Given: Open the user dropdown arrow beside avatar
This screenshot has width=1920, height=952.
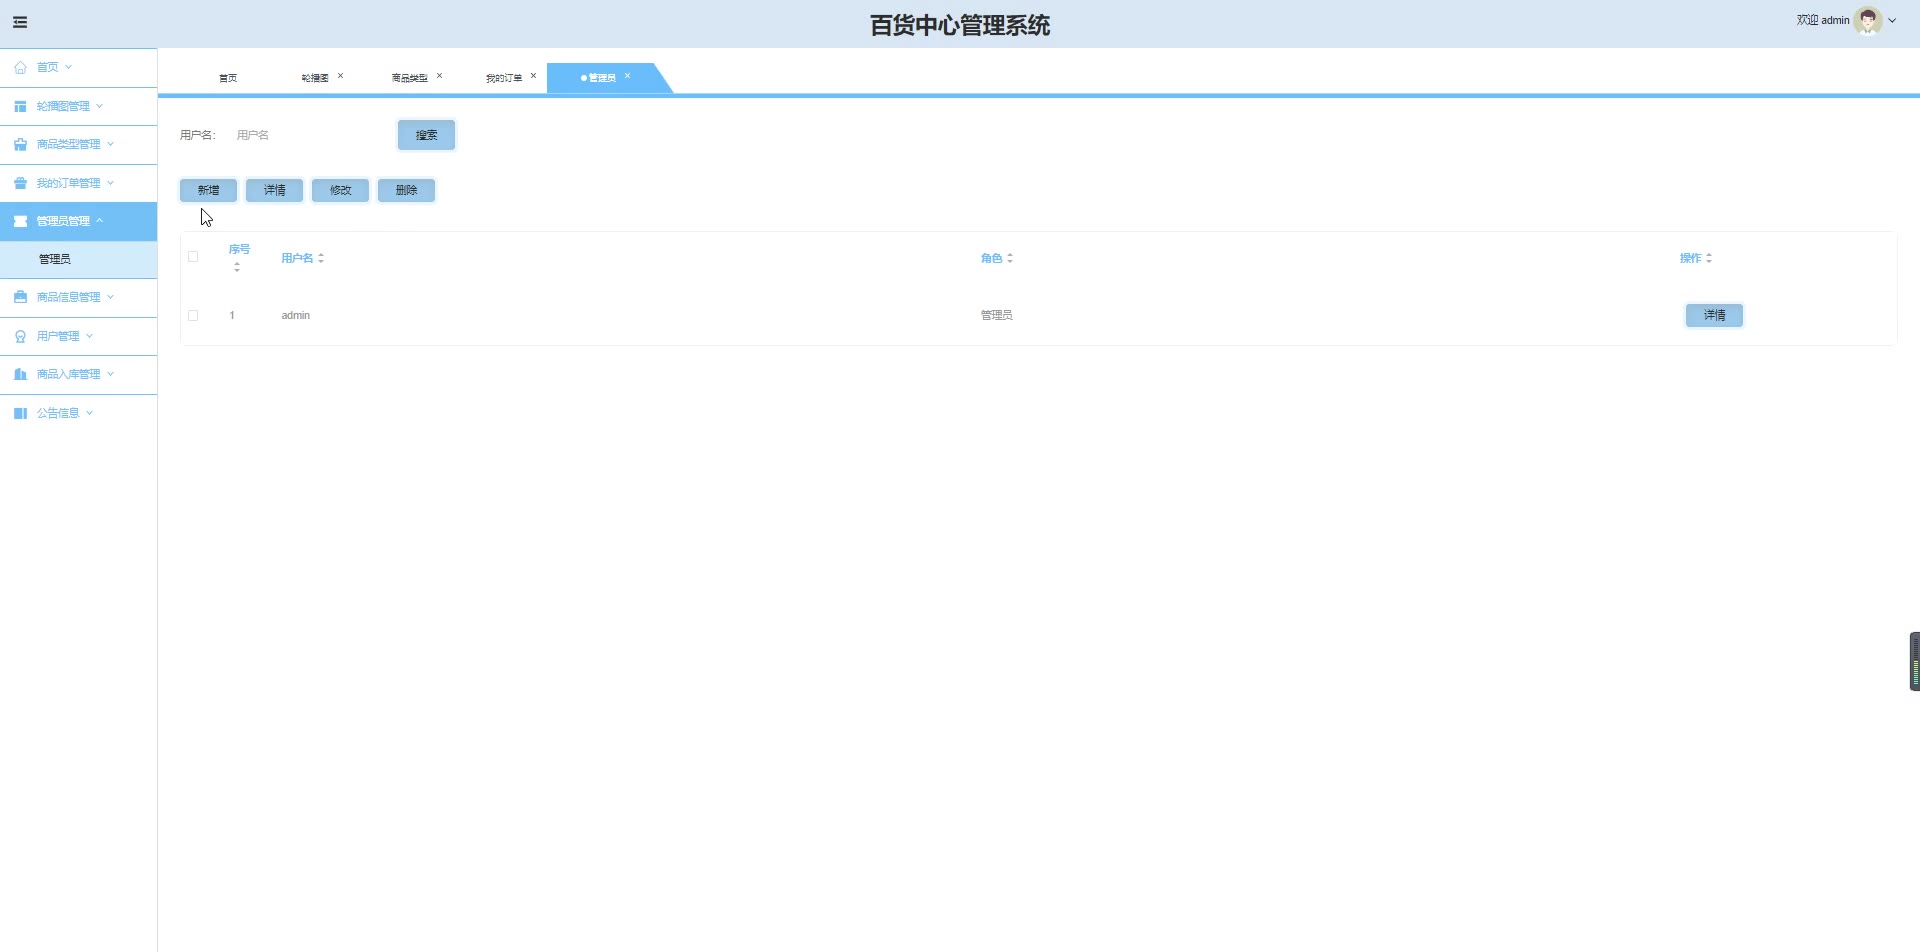Looking at the screenshot, I should click(1892, 20).
